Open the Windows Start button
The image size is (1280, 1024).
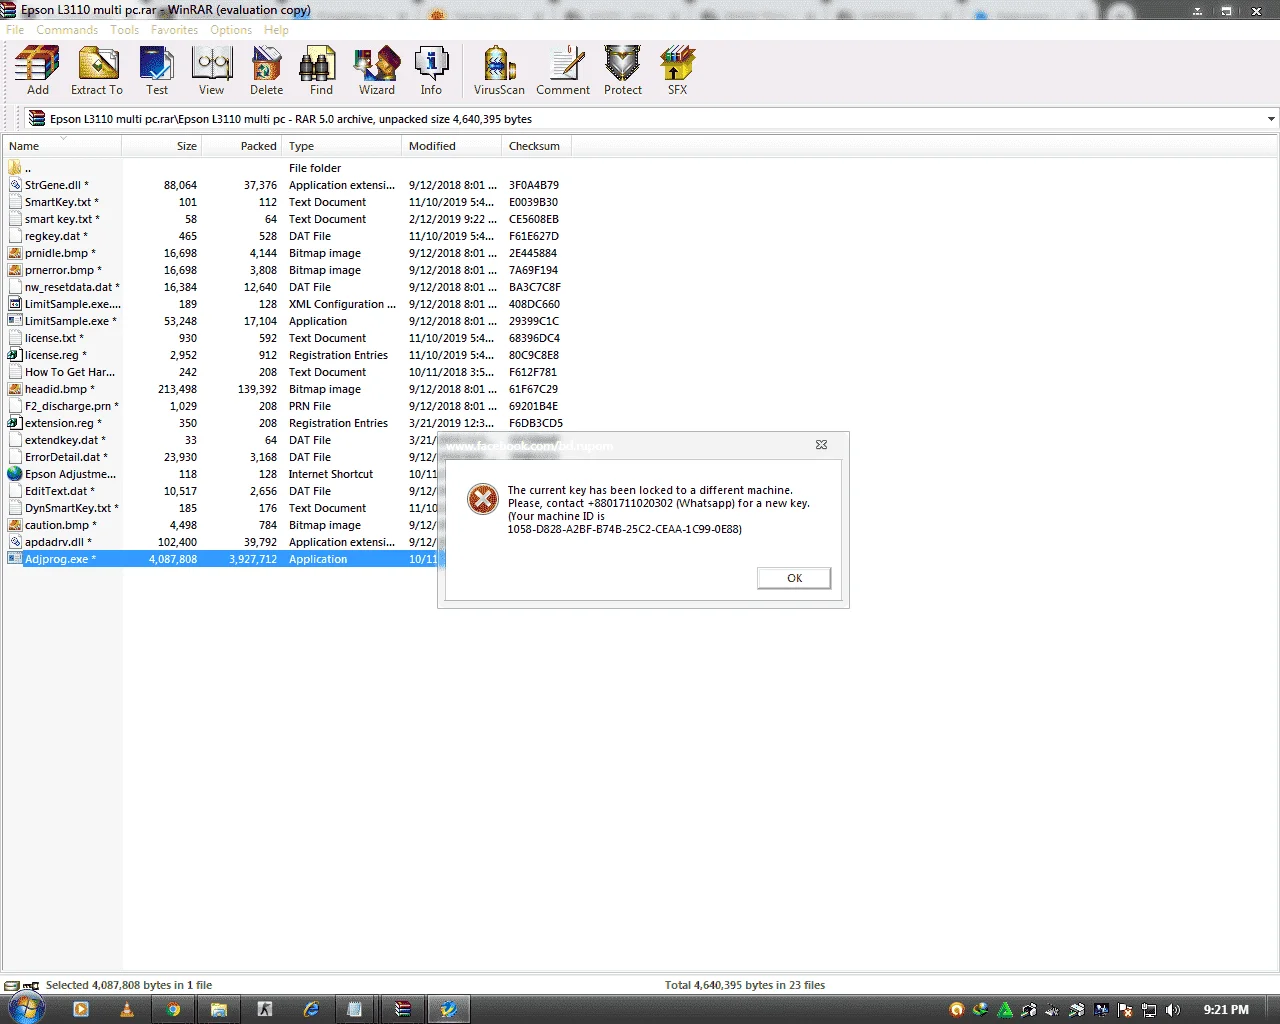point(27,1009)
